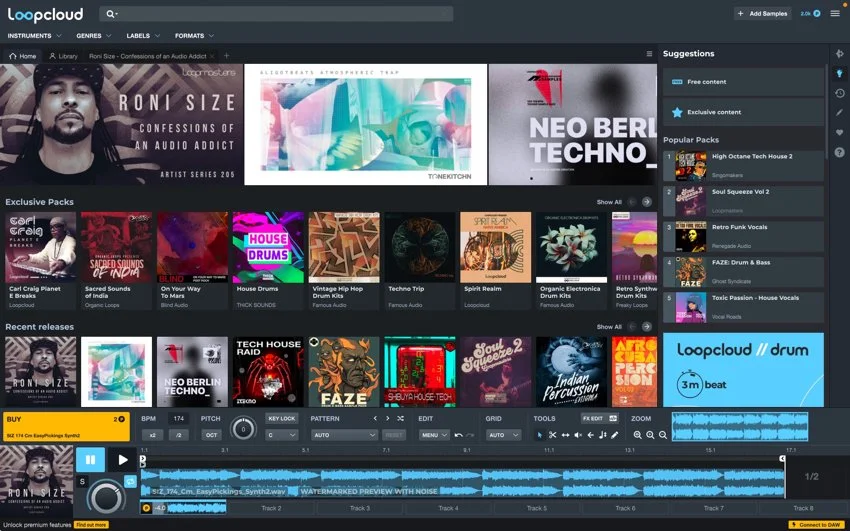Go to previous pattern
Viewport: 850px width, 531px height.
[375, 418]
